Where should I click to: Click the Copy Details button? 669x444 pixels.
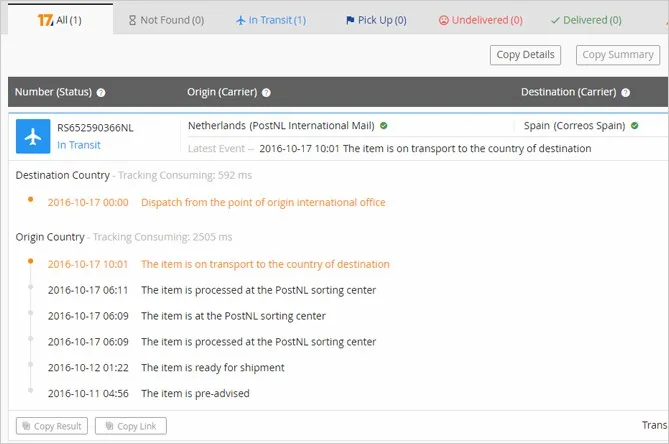pyautogui.click(x=525, y=55)
